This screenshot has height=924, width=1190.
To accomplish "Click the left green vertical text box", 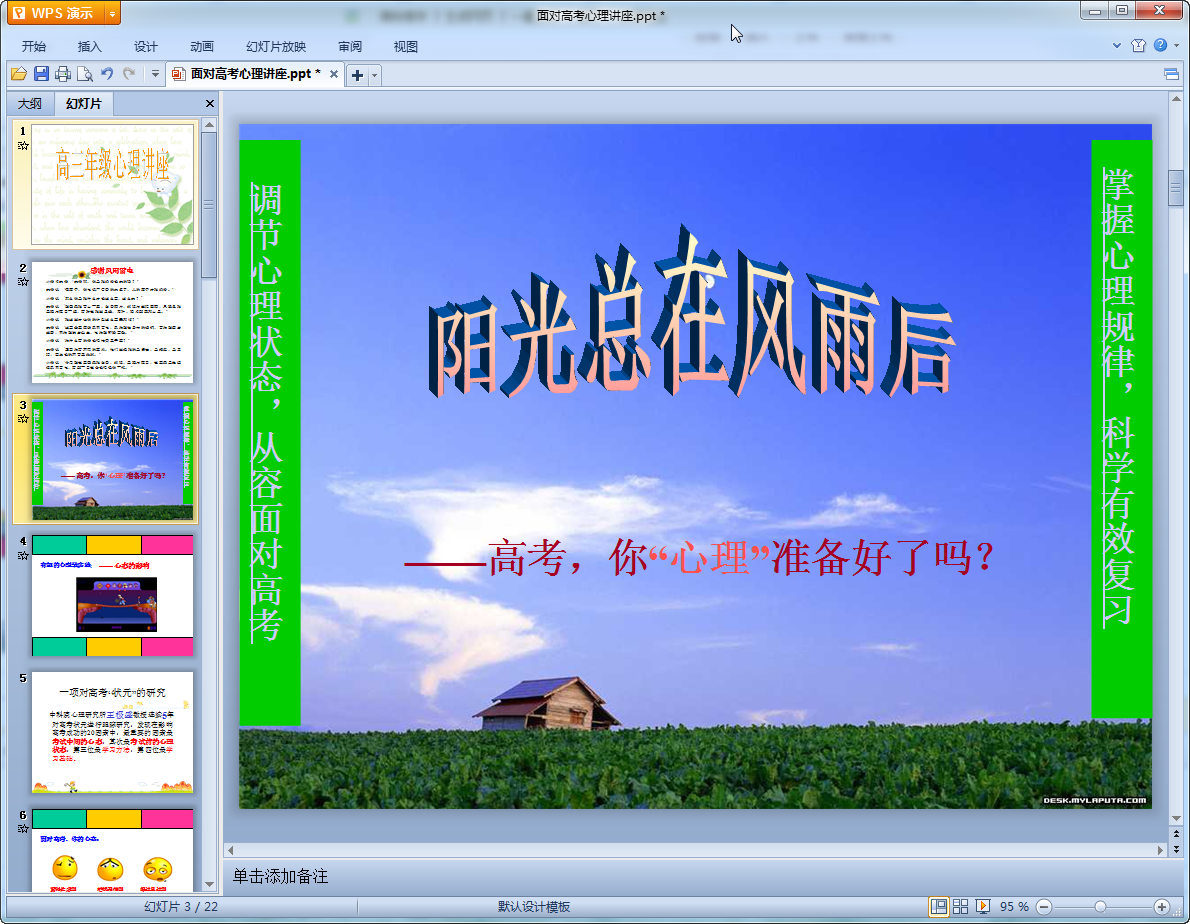I will click(x=269, y=432).
